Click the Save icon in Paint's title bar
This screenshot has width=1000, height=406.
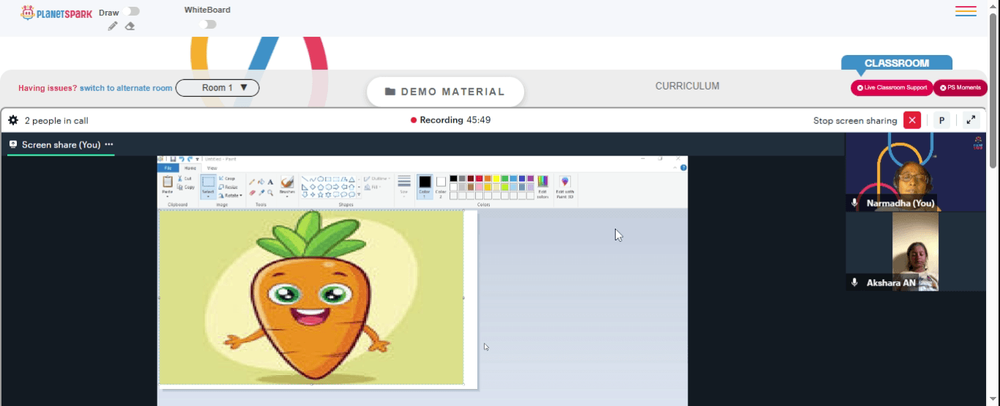pyautogui.click(x=173, y=159)
